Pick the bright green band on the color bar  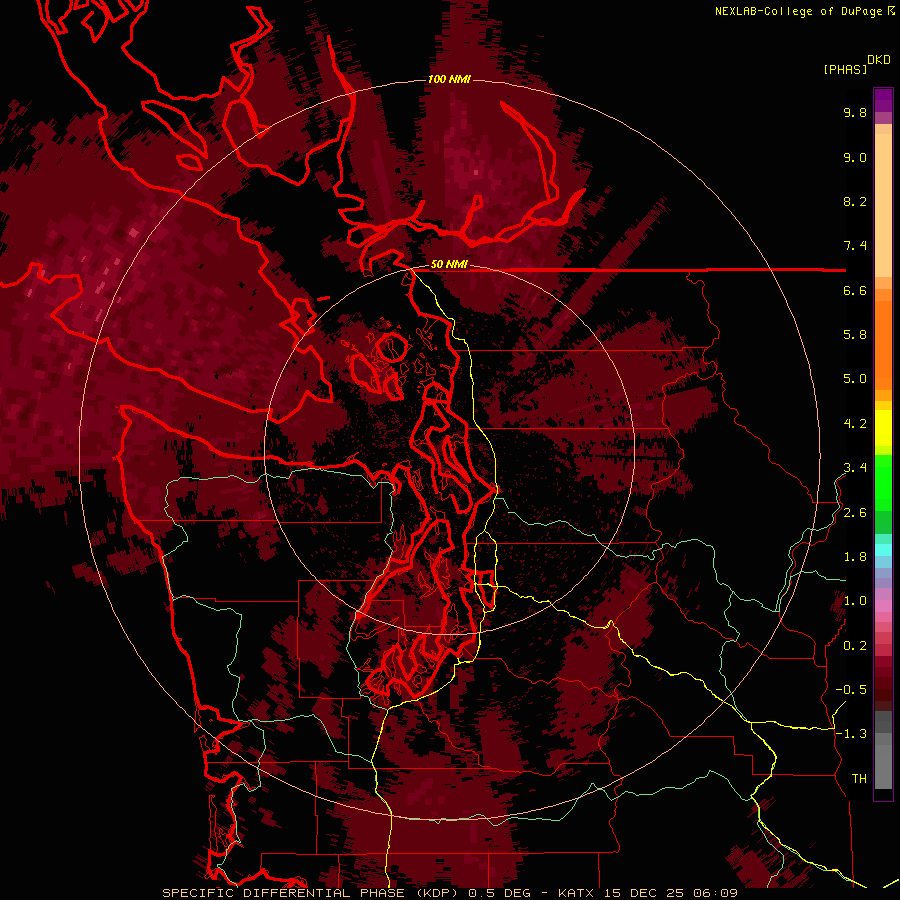click(x=883, y=481)
